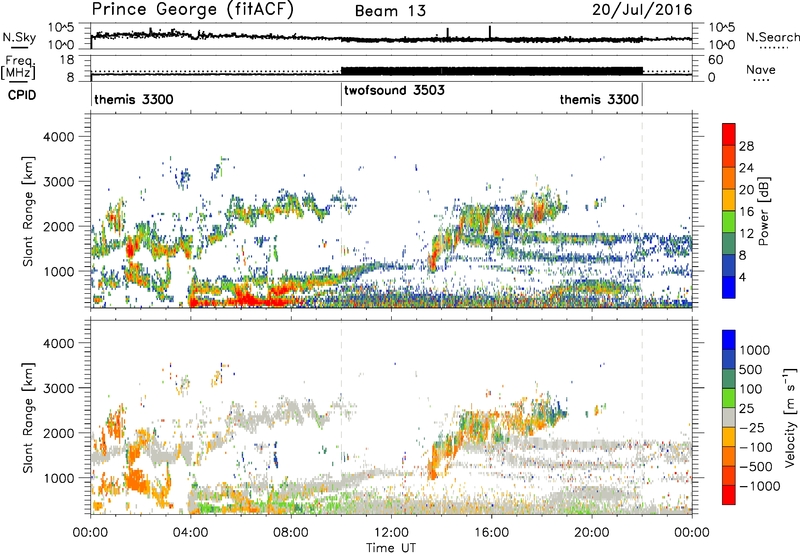Viewport: 800px width, 554px height.
Task: Click the positive "25" velocity colorbar value
Action: click(747, 409)
